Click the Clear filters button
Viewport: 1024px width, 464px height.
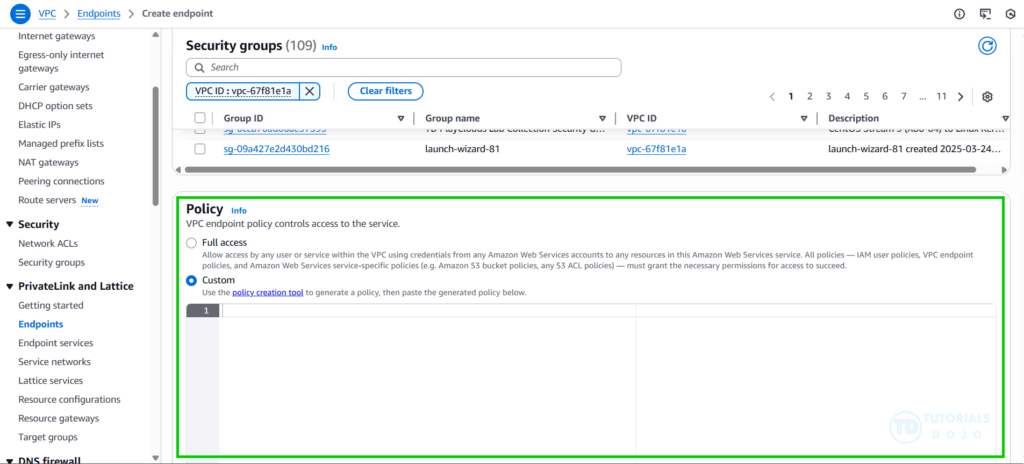(x=385, y=91)
